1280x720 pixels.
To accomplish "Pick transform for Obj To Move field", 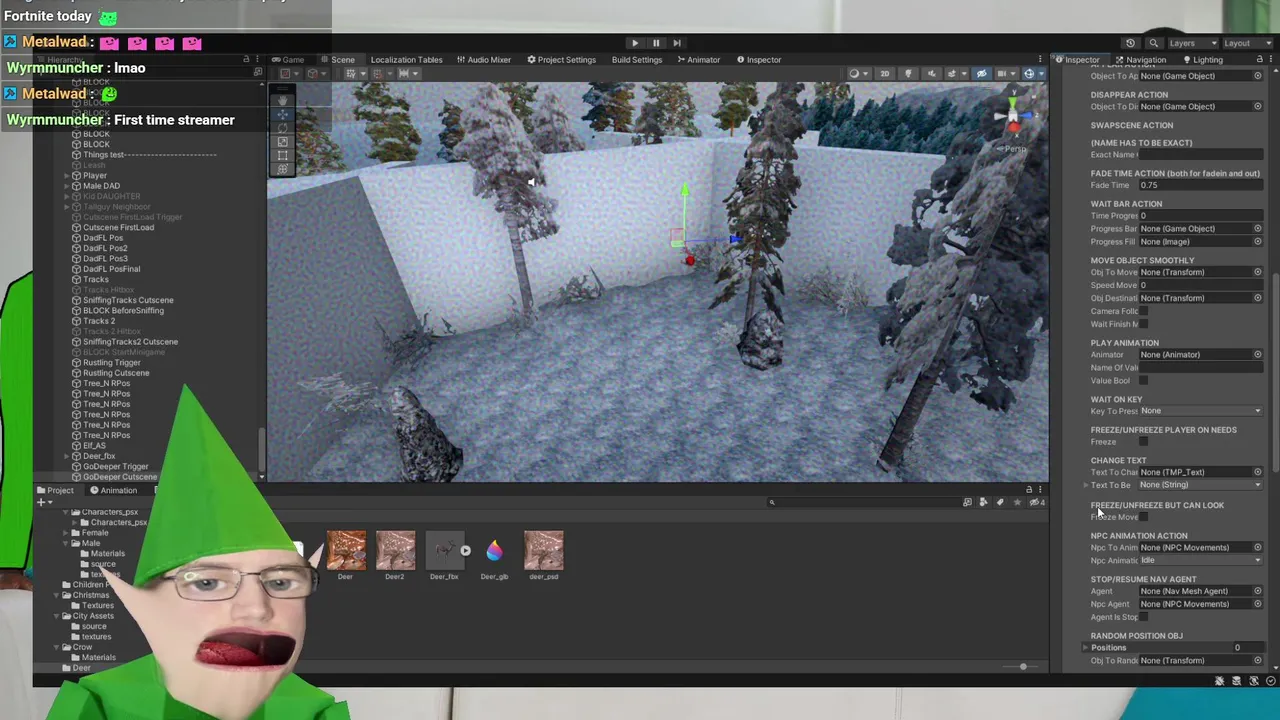I will (1258, 272).
